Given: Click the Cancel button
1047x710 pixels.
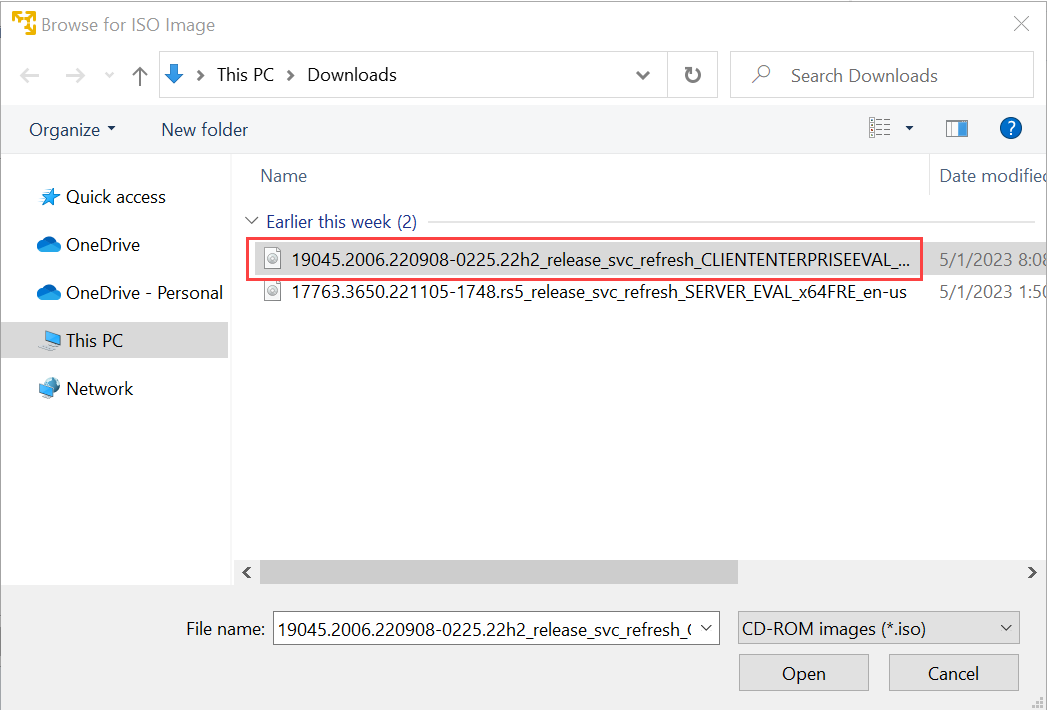Looking at the screenshot, I should pyautogui.click(x=954, y=673).
